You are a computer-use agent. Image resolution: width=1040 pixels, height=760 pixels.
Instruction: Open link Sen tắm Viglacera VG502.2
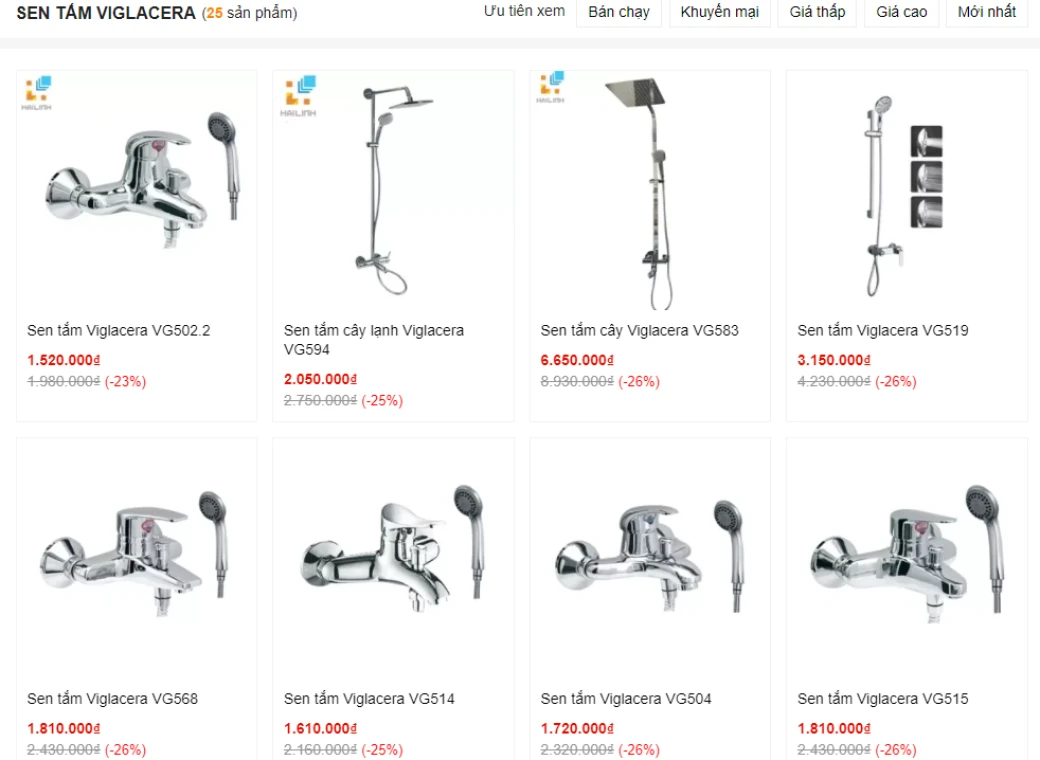point(119,330)
